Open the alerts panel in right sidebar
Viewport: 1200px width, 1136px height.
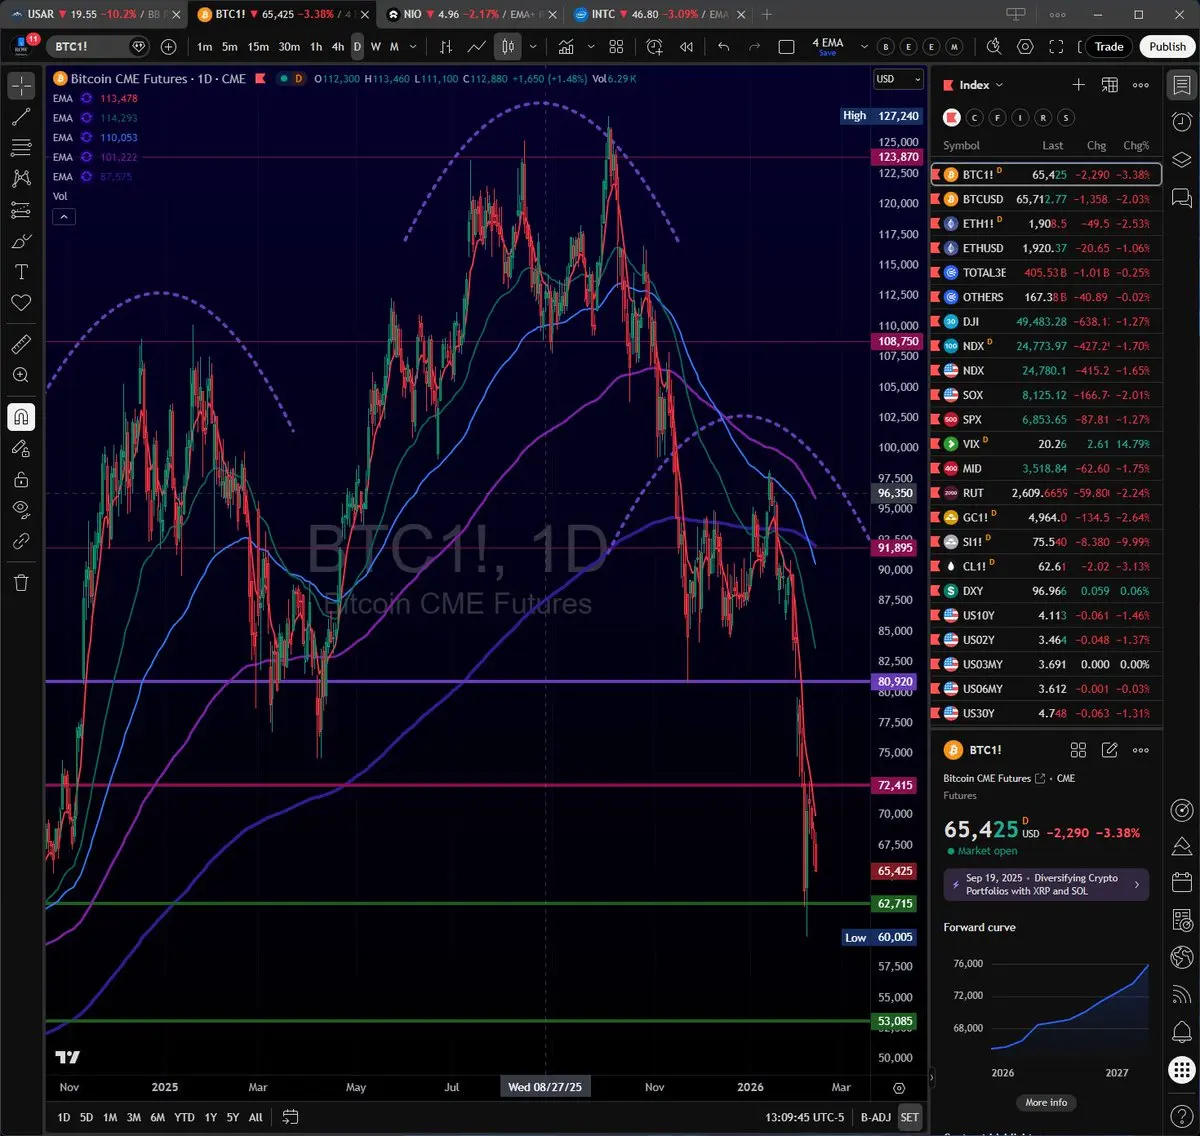click(x=1181, y=122)
